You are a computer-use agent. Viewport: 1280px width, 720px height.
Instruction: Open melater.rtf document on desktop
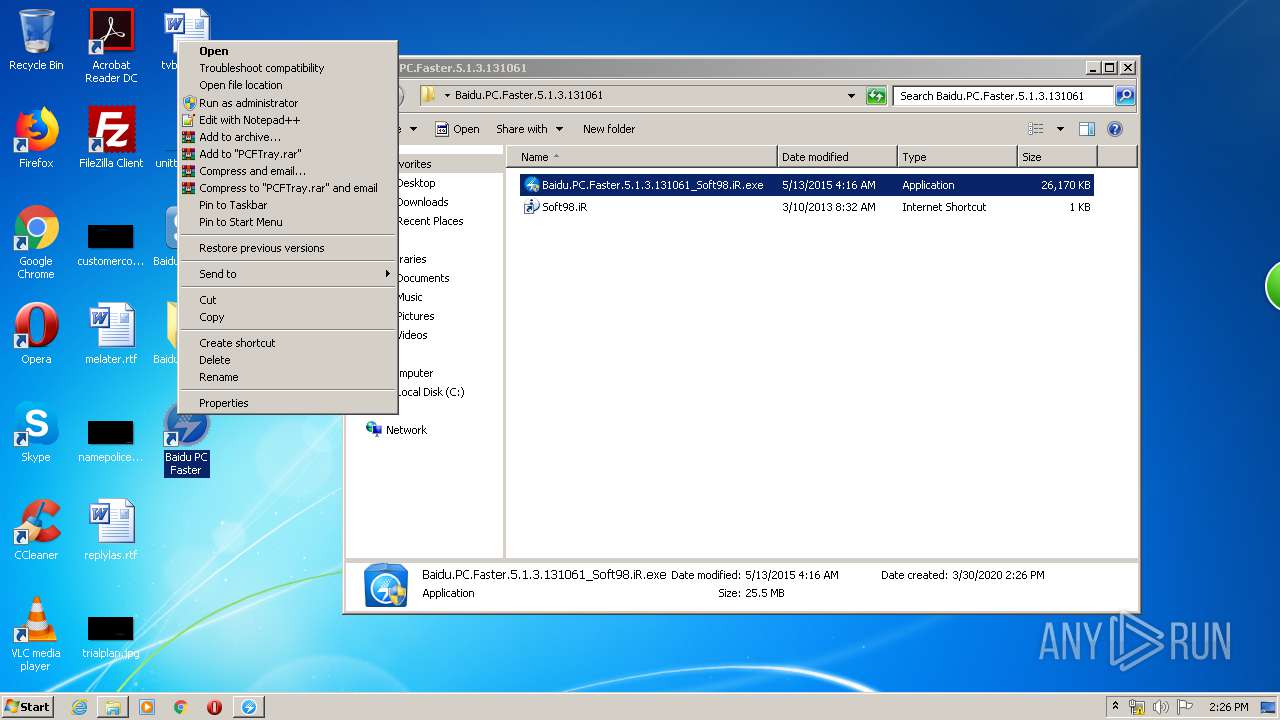111,334
